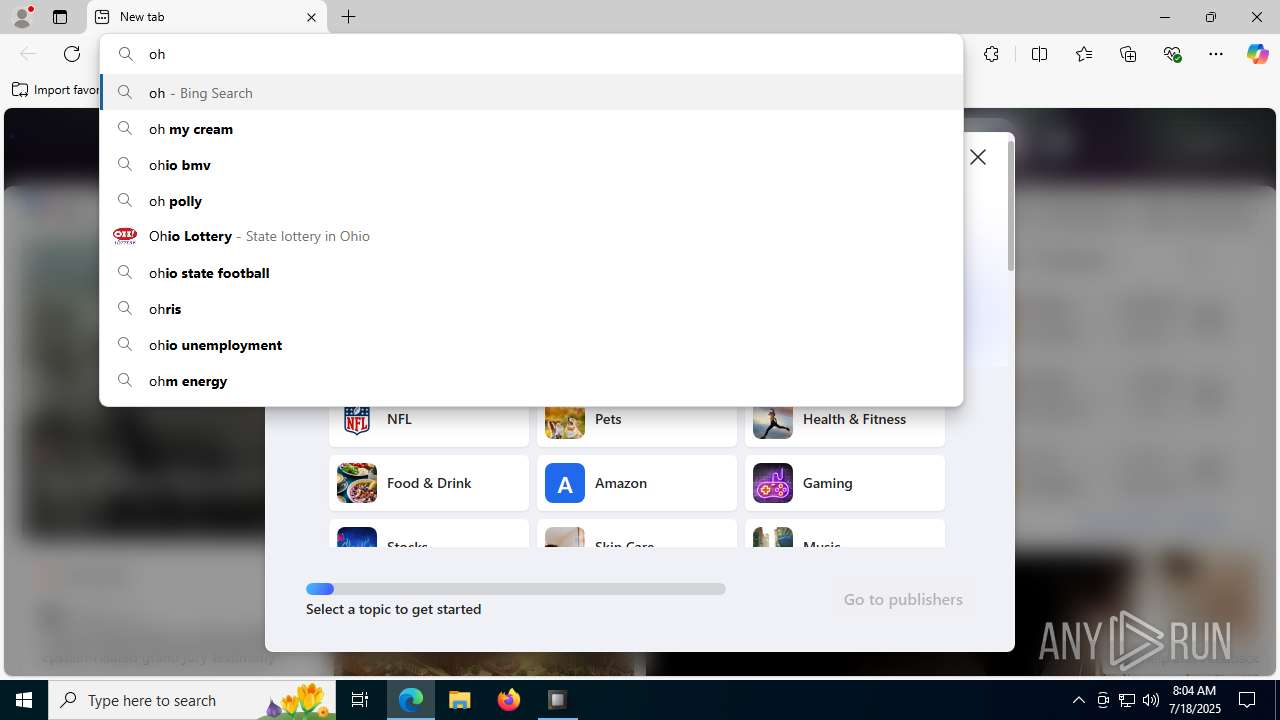Viewport: 1280px width, 720px height.
Task: Select the ohio state football suggestion
Action: pos(531,273)
